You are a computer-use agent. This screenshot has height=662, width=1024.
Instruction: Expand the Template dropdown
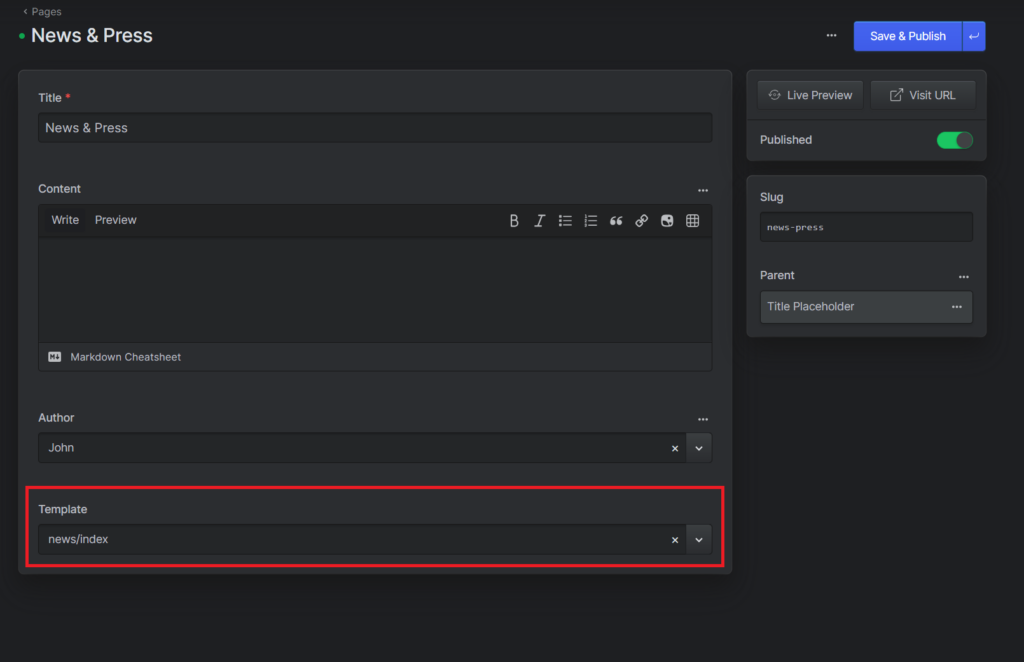(x=699, y=540)
